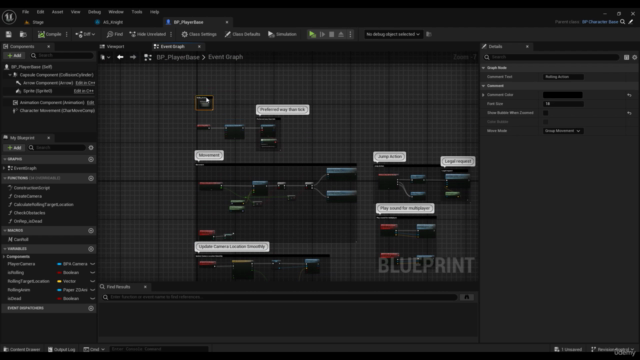Viewport: 640px width, 360px height.
Task: Open the Diff dropdown
Action: (x=85, y=34)
